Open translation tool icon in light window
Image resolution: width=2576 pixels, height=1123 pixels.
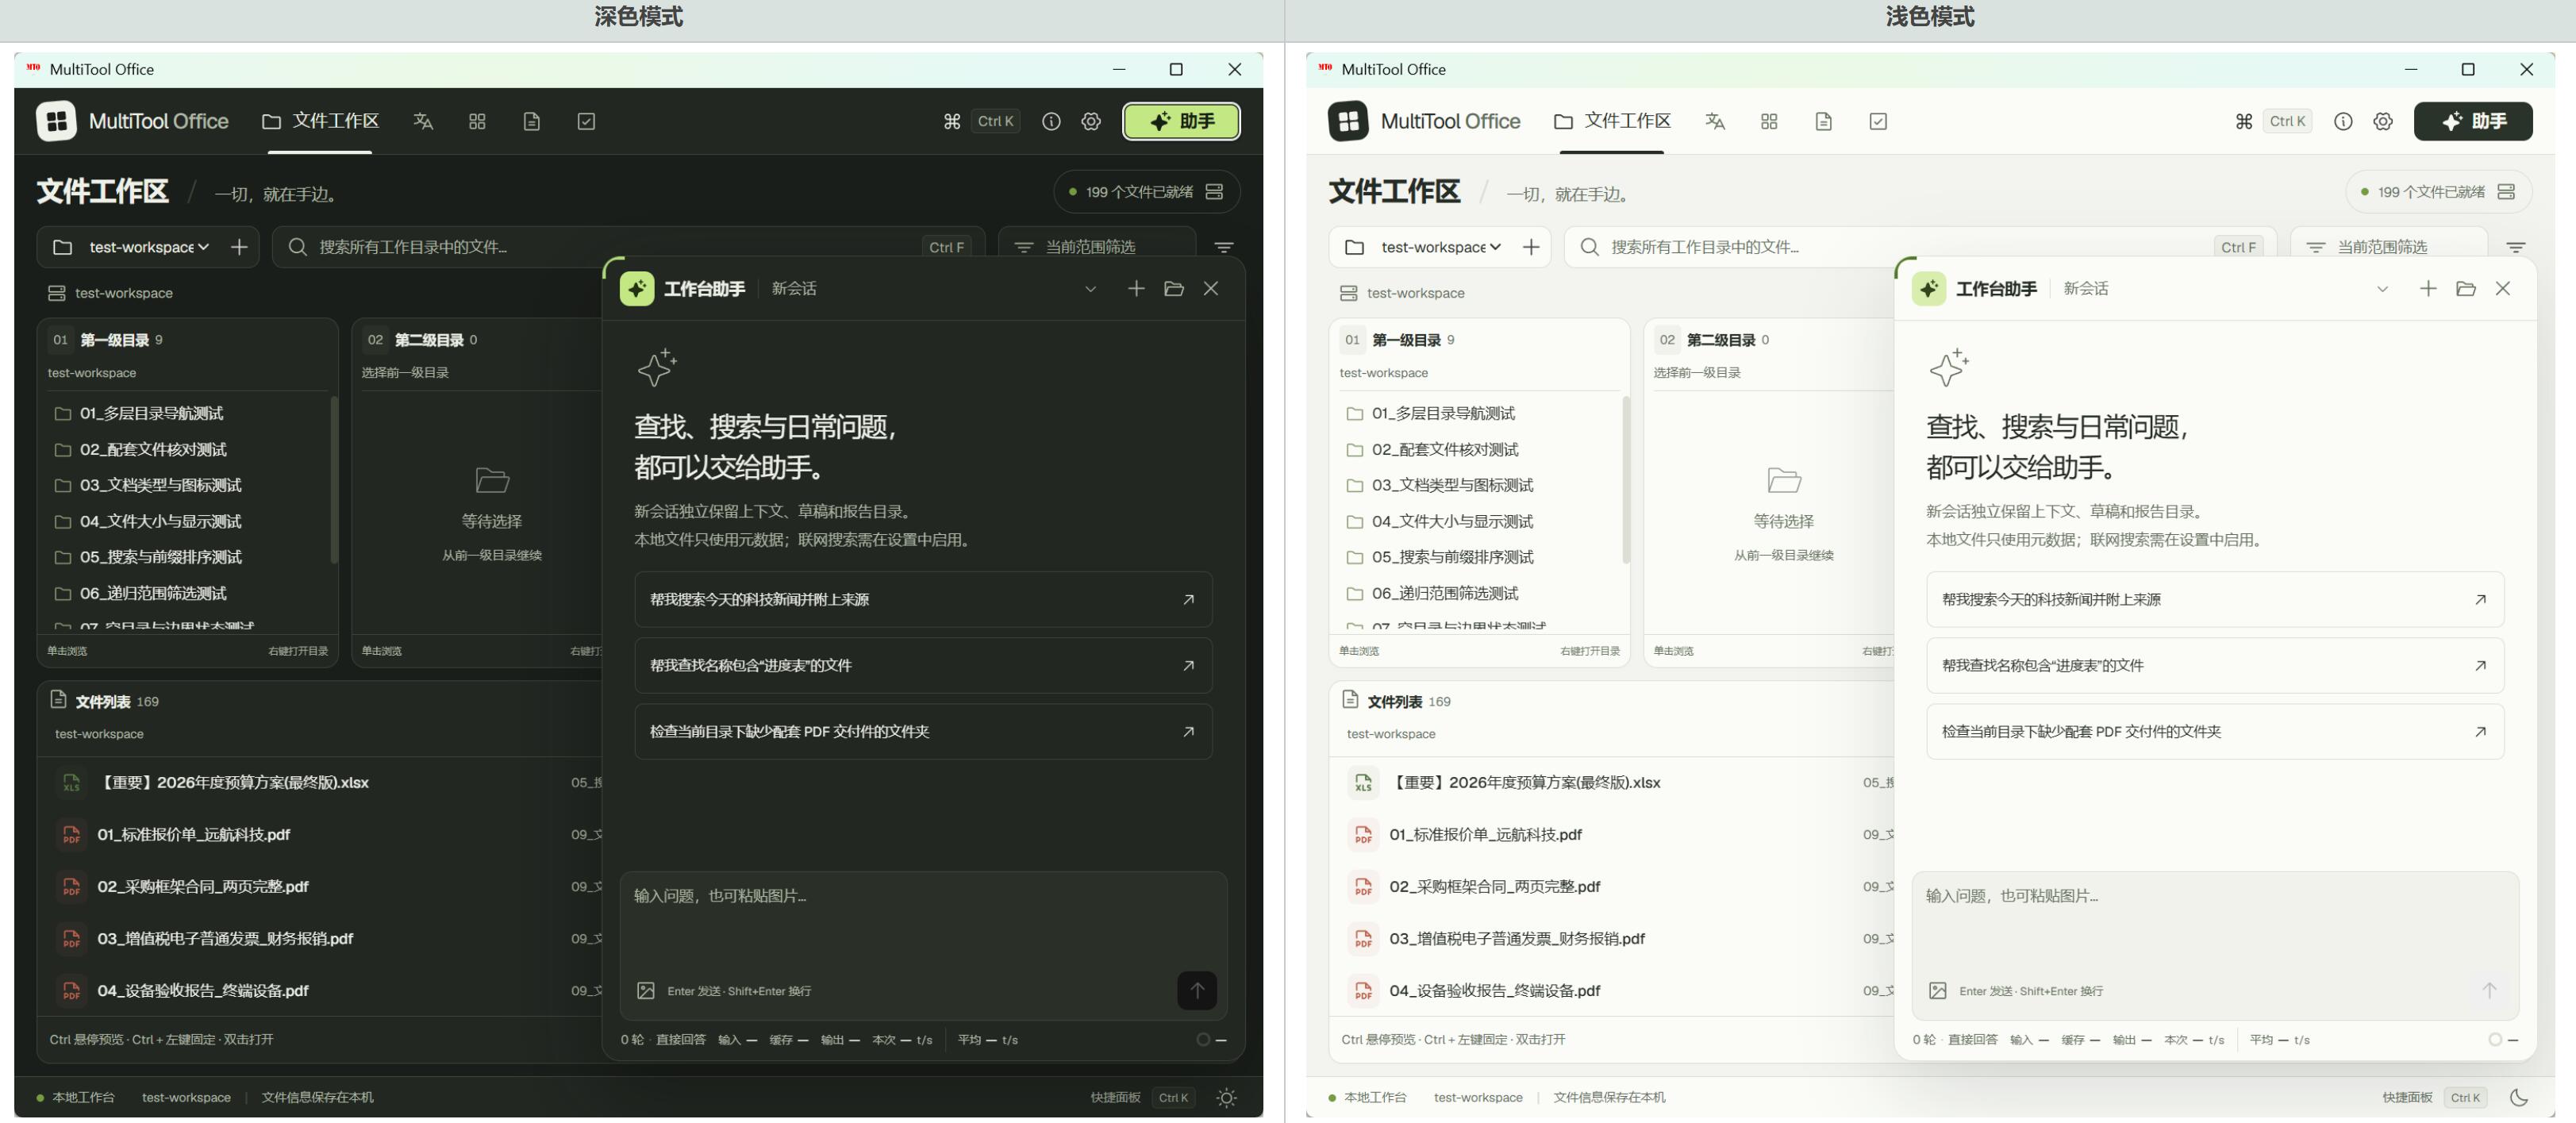(1715, 121)
